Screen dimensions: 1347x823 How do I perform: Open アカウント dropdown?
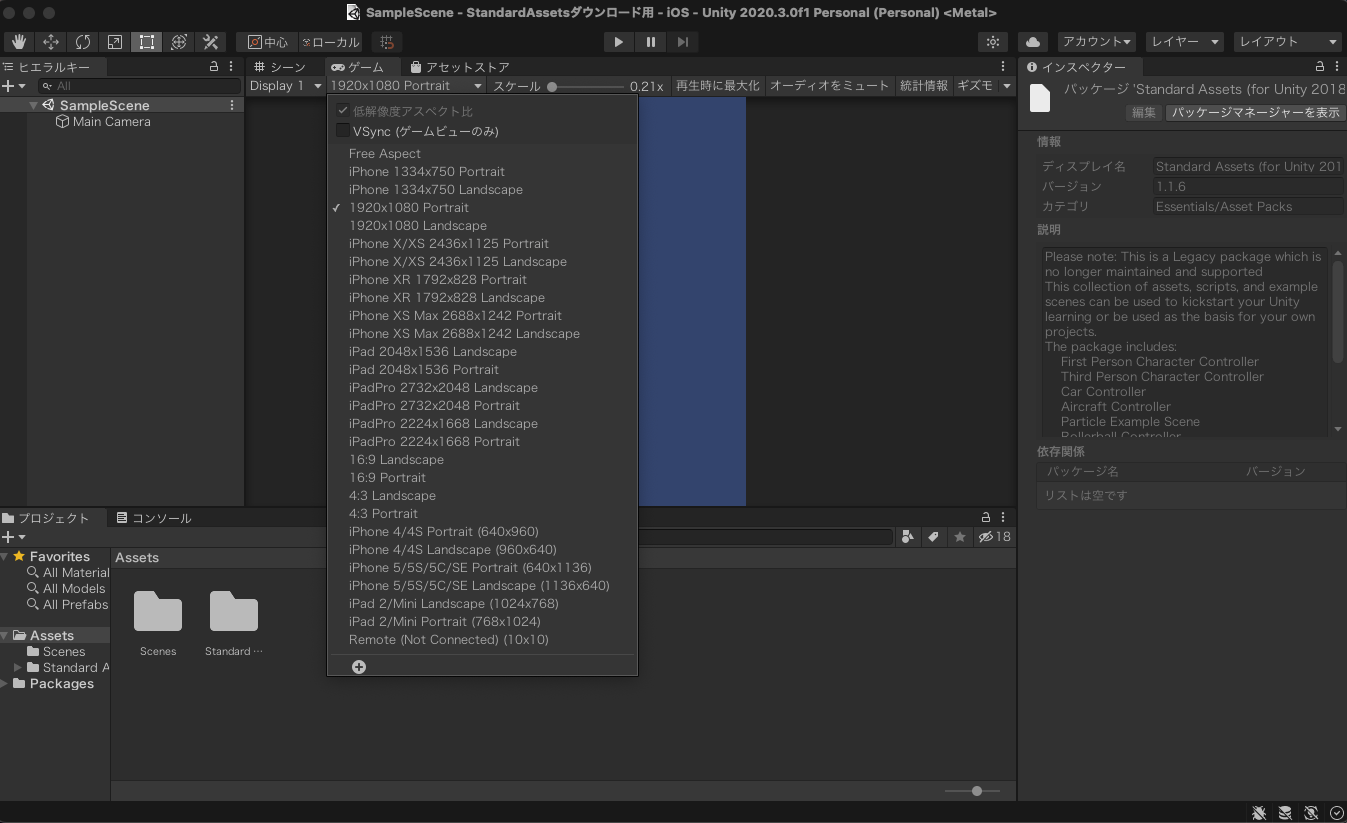point(1096,42)
